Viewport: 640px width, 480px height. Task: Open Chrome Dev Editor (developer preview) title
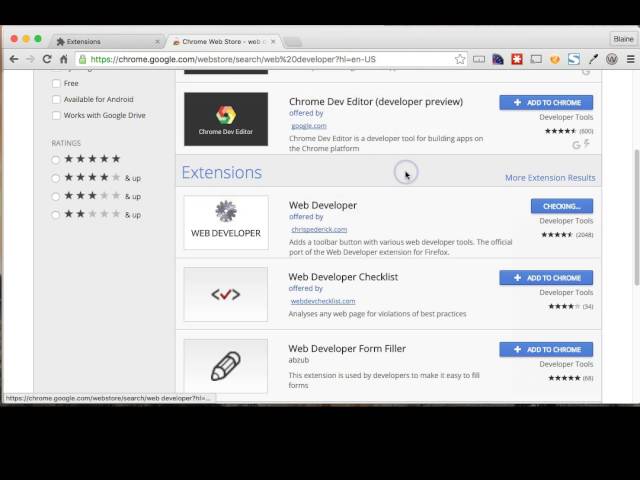[x=376, y=102]
